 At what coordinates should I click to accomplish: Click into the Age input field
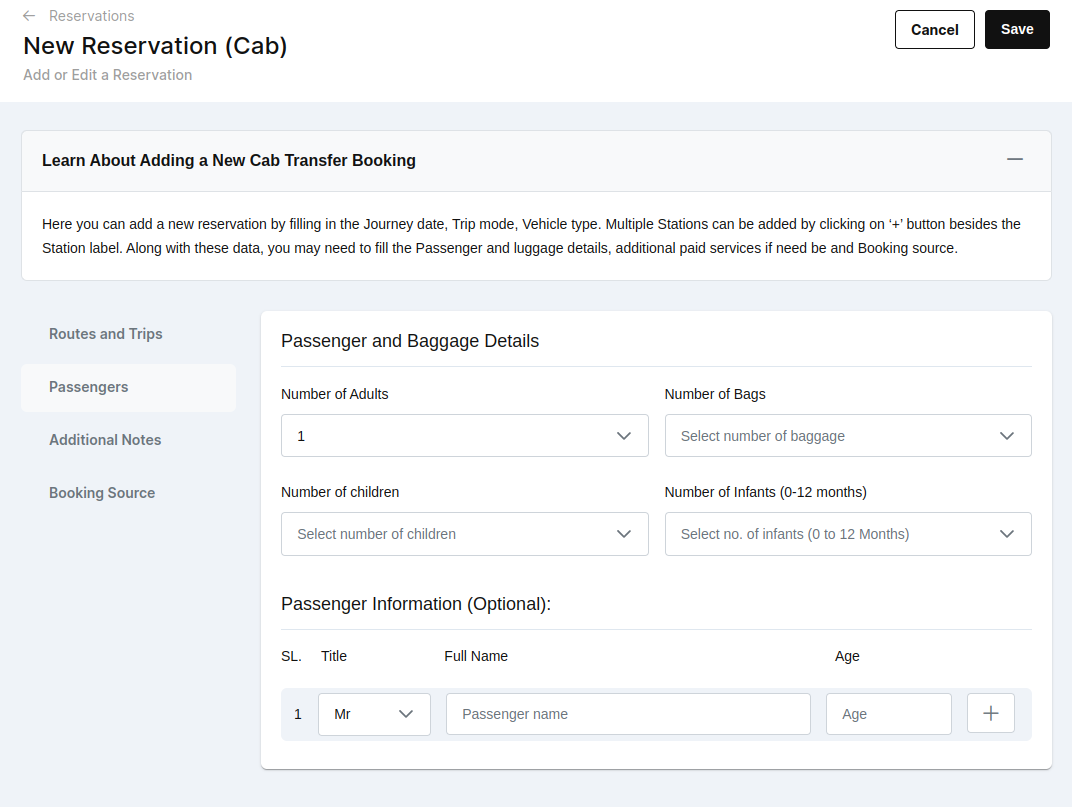pos(888,714)
